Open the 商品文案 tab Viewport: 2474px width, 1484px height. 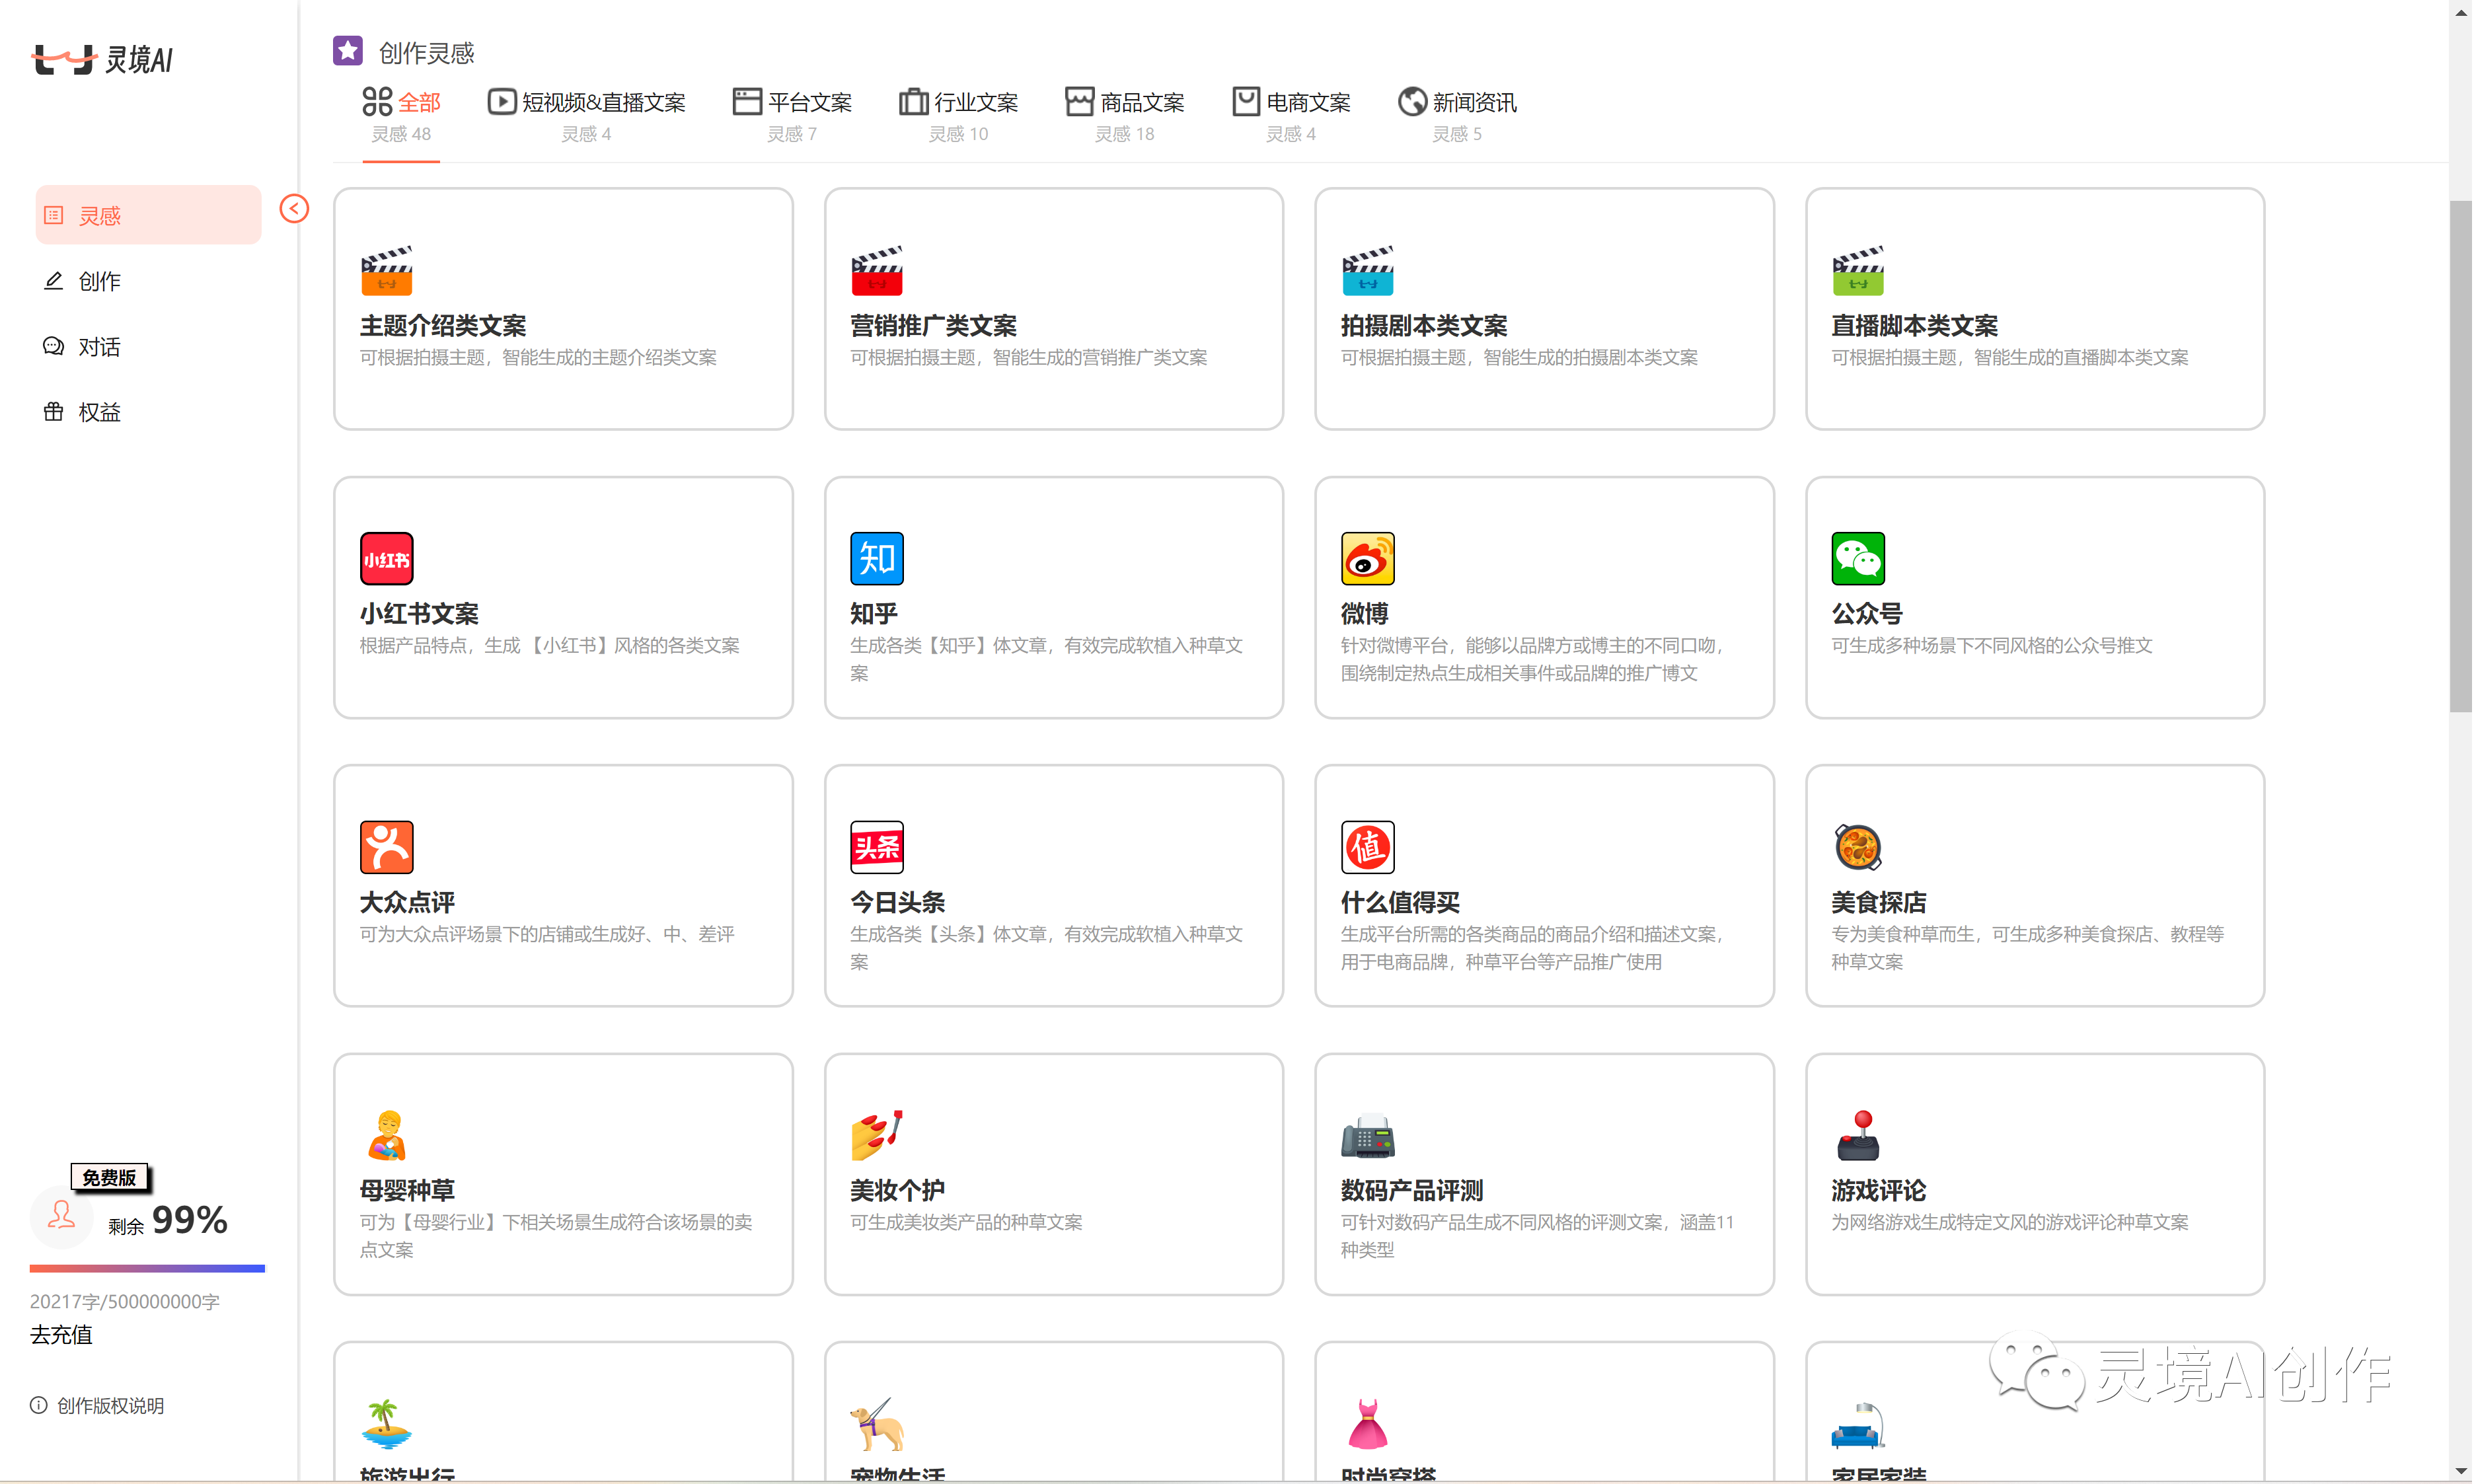pos(1125,117)
